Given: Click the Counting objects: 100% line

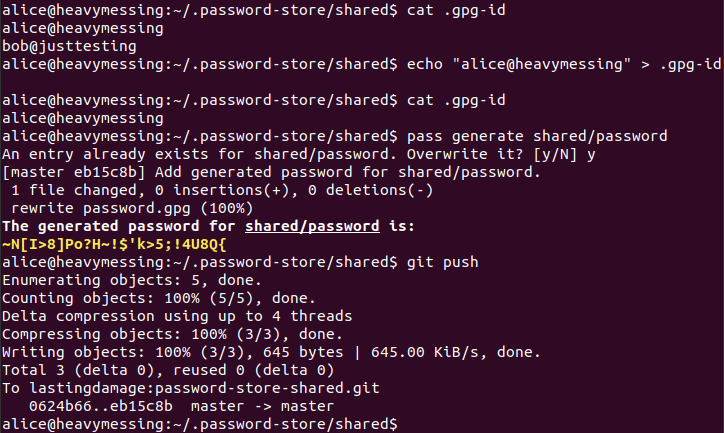Looking at the screenshot, I should pos(159,298).
